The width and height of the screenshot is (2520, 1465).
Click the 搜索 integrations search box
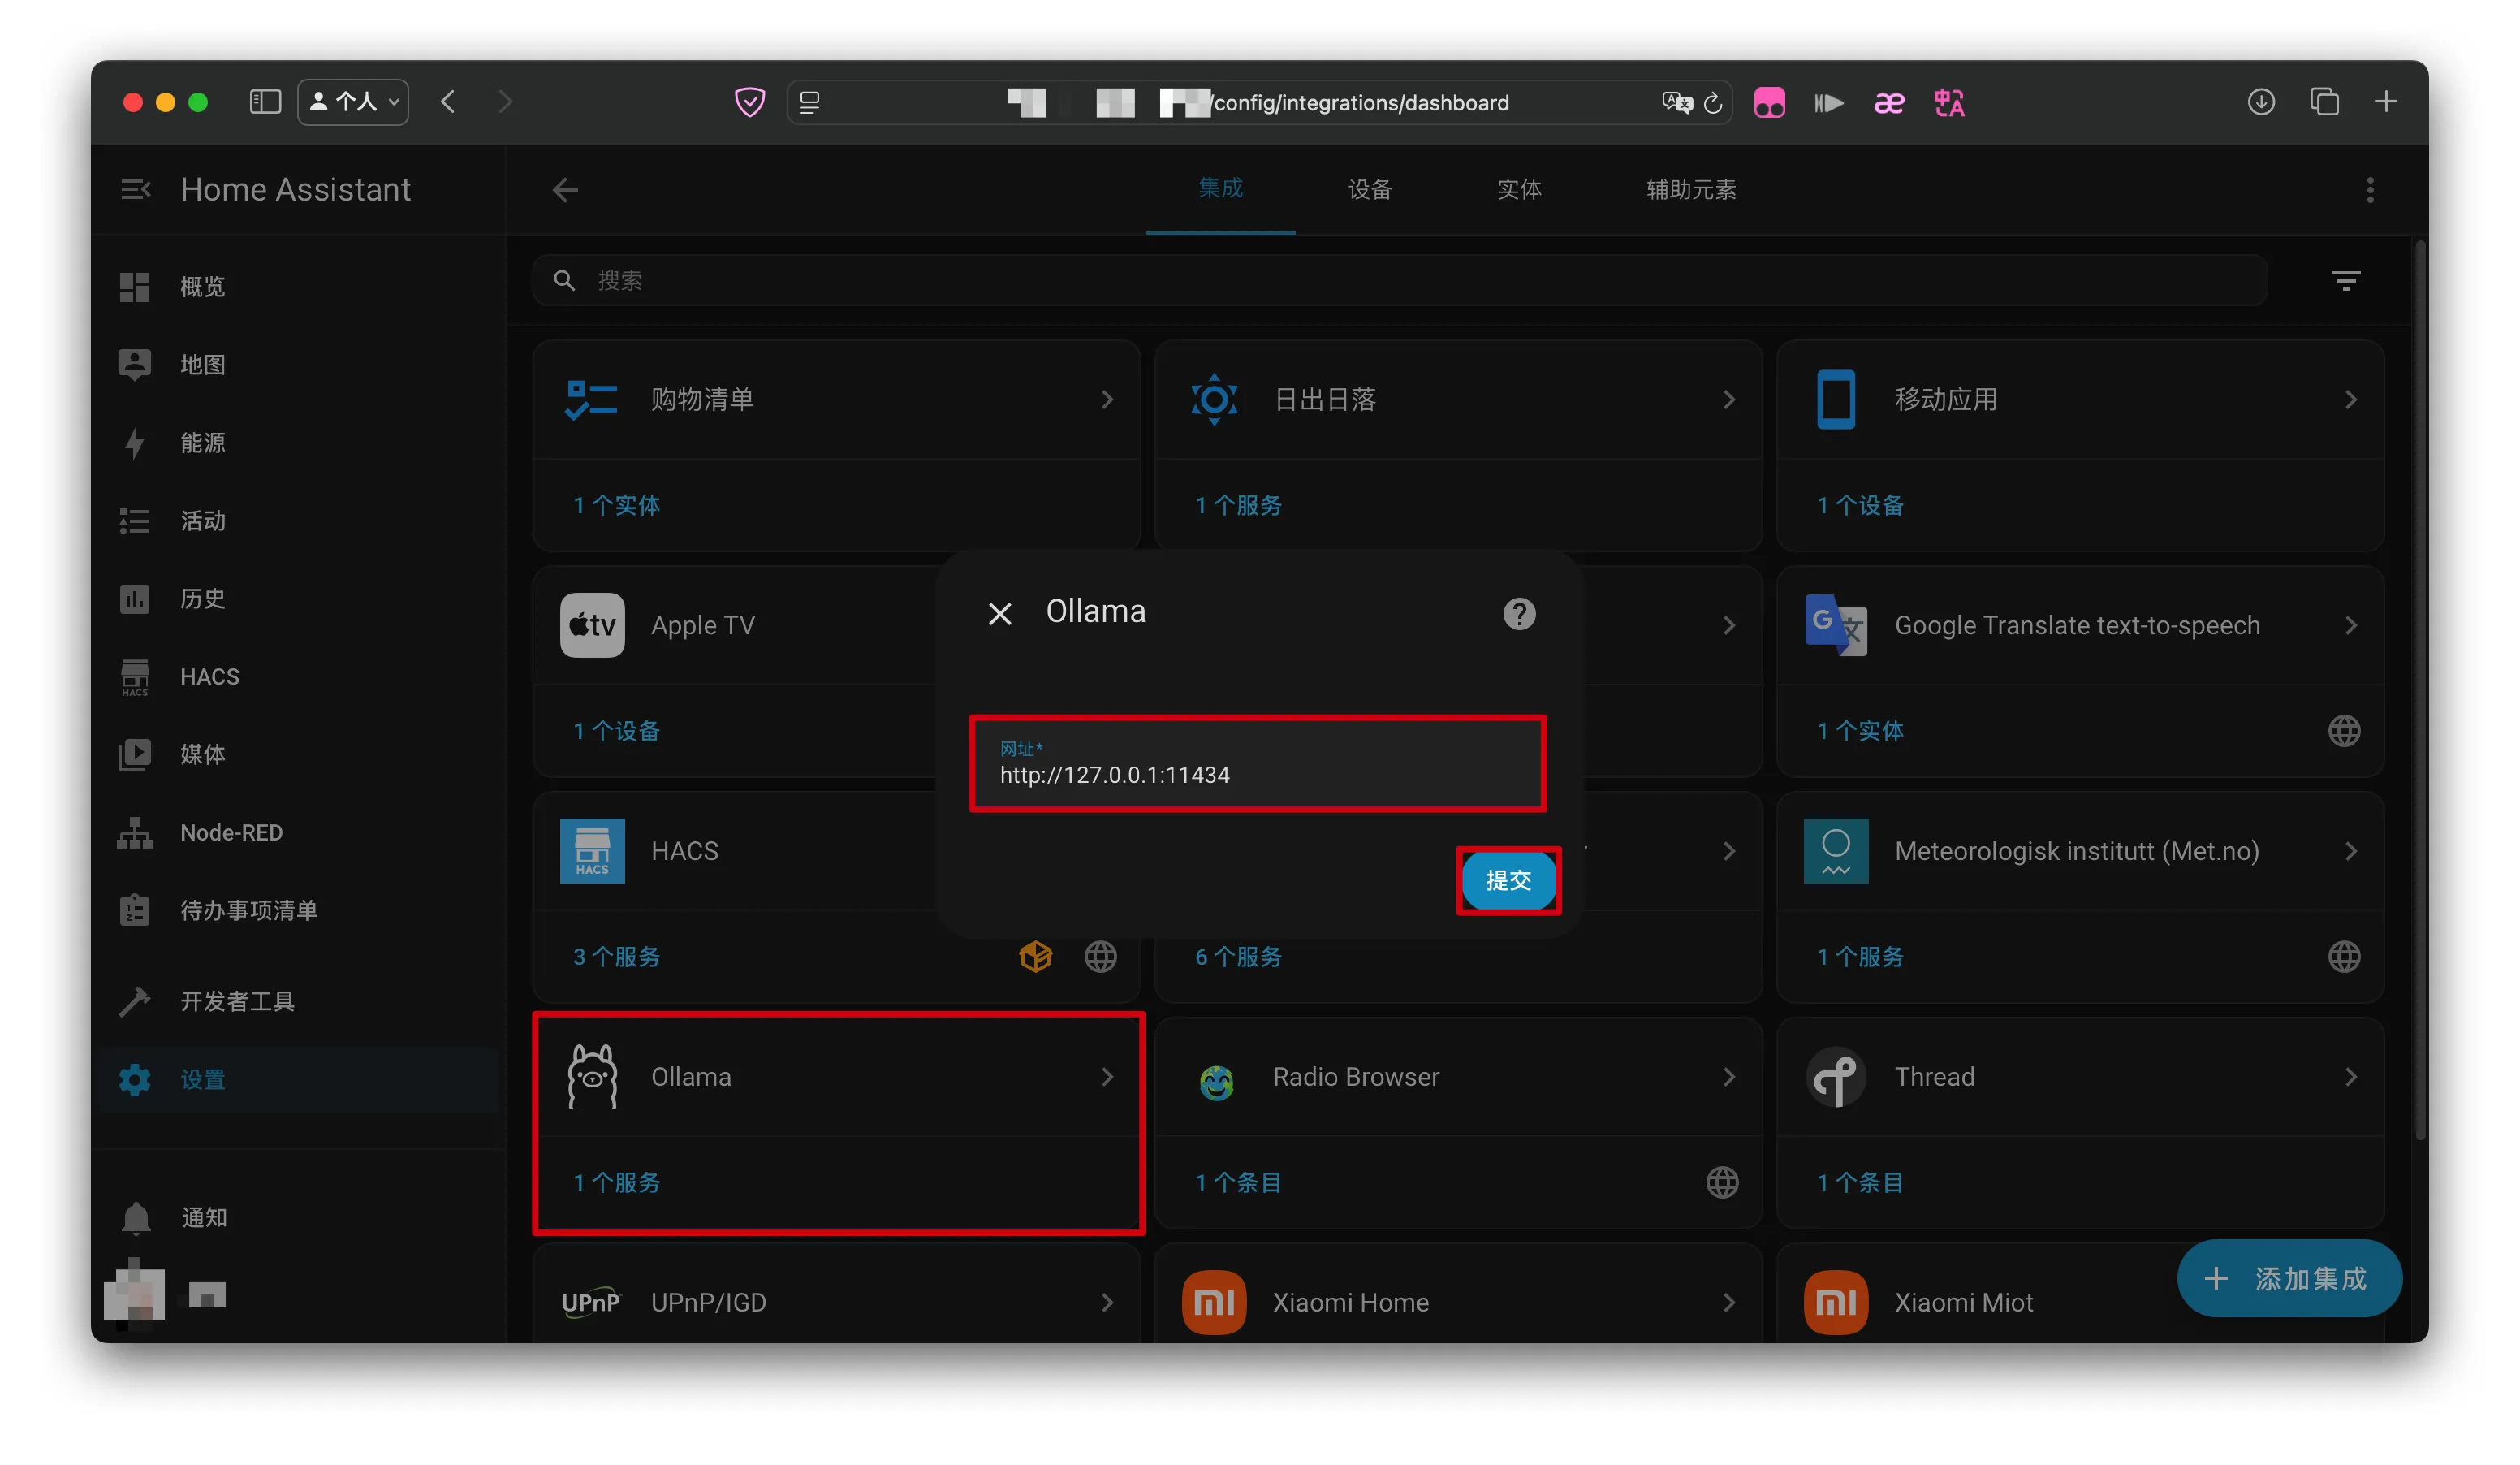(1400, 280)
